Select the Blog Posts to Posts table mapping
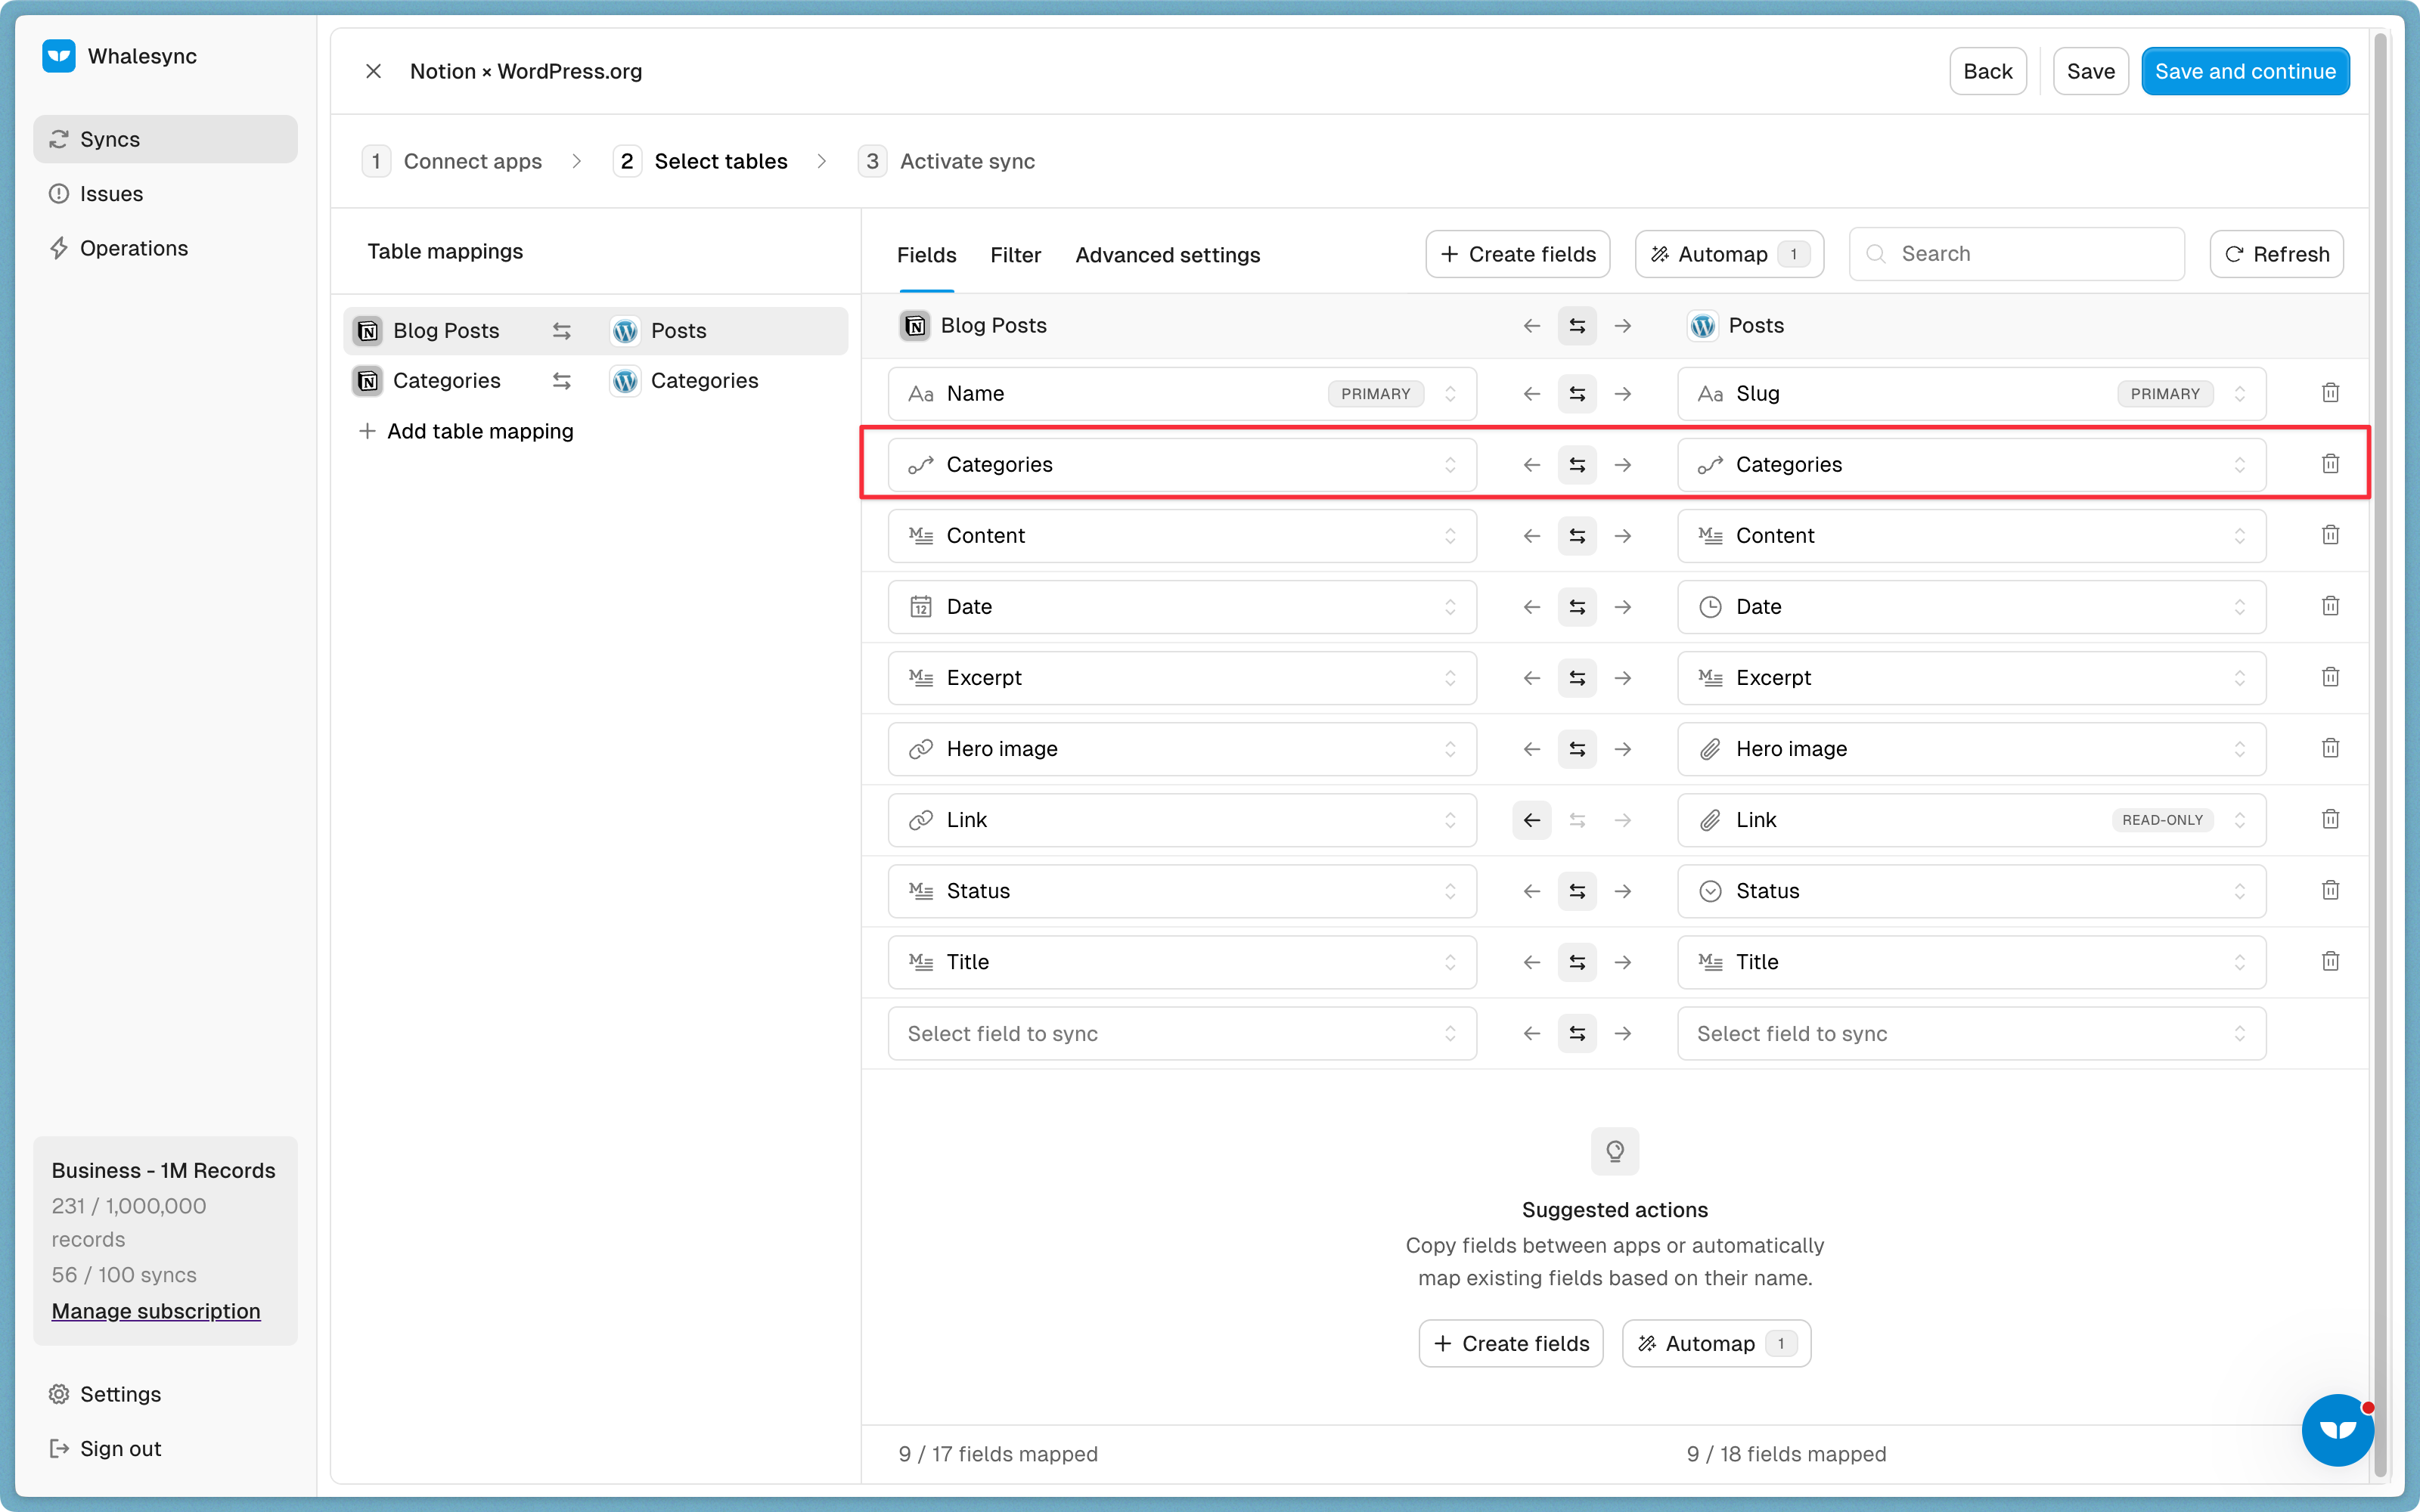This screenshot has width=2420, height=1512. pos(595,331)
